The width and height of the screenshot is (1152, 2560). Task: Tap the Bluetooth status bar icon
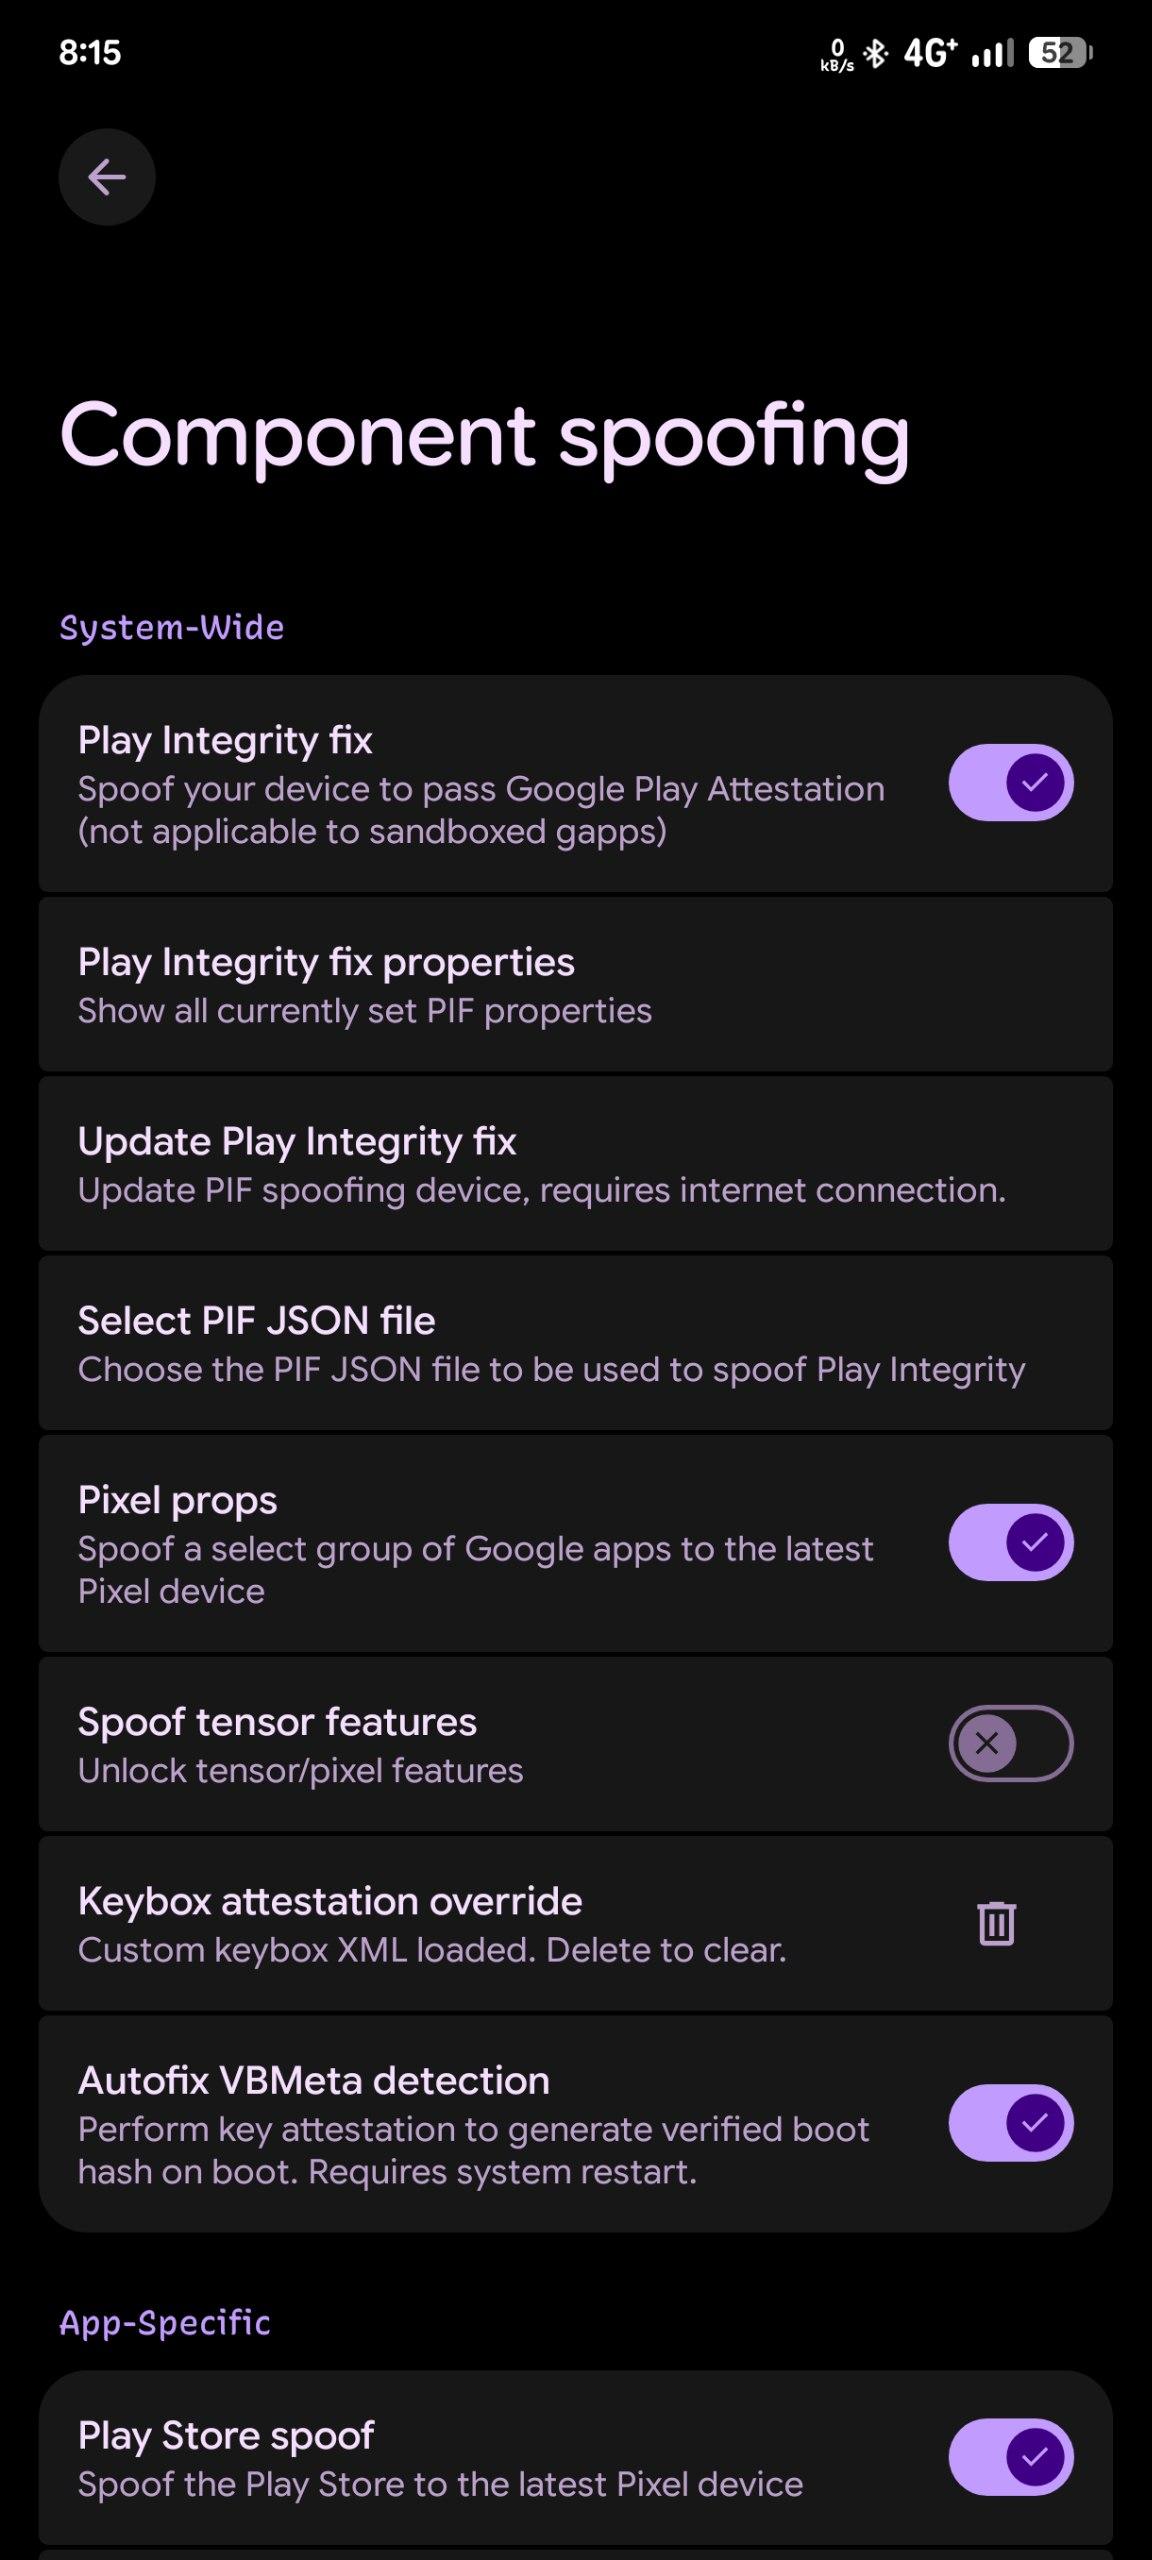[876, 53]
